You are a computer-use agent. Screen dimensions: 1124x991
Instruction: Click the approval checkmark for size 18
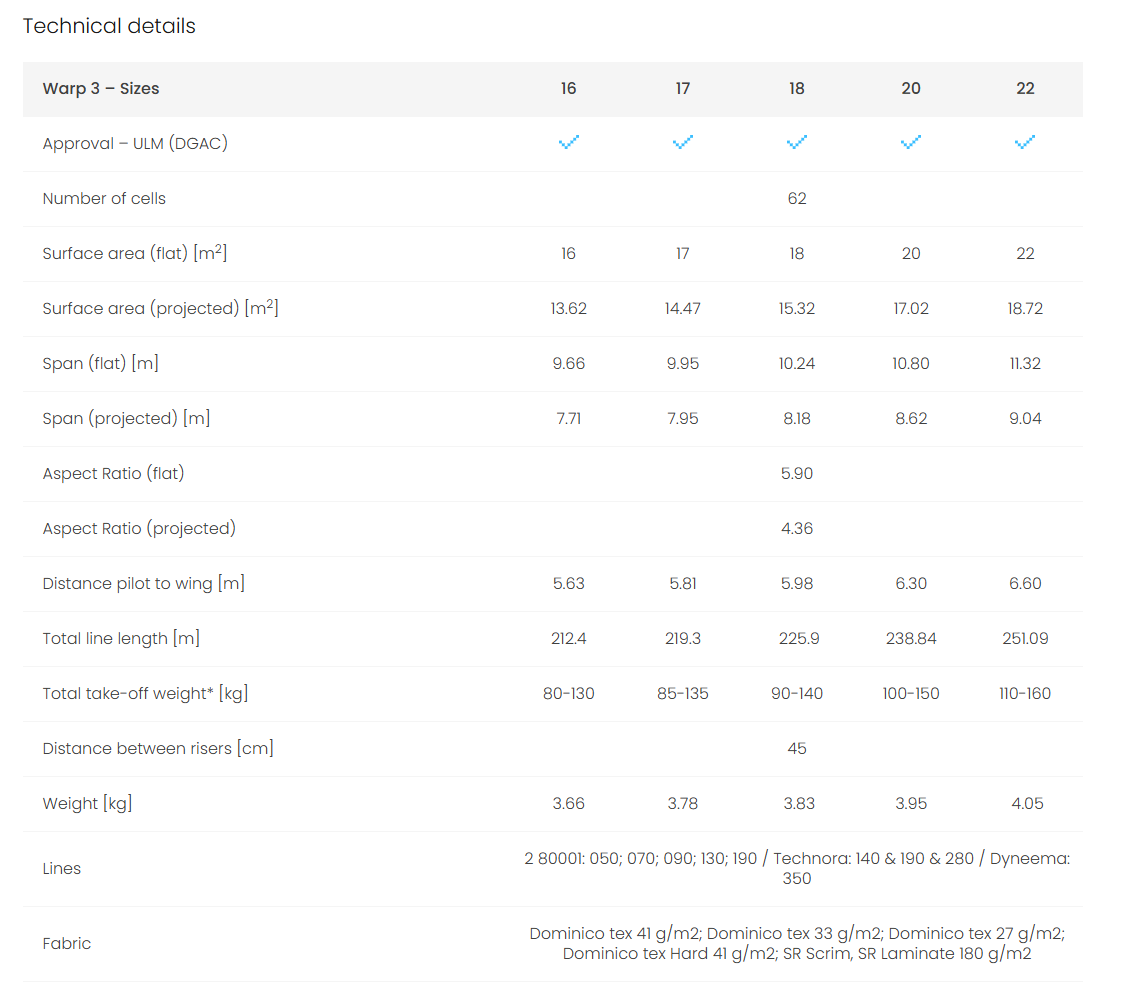pos(797,143)
